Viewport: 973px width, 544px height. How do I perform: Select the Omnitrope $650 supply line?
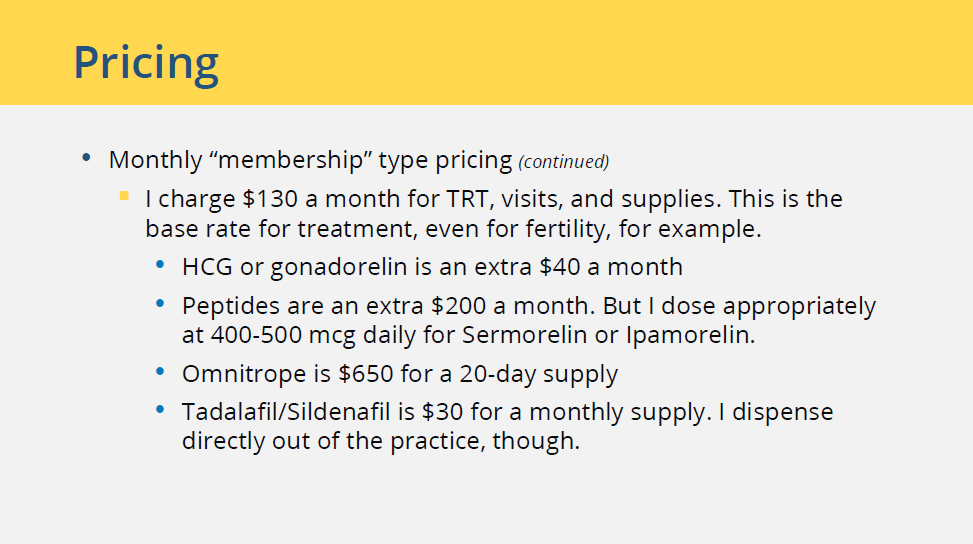click(400, 374)
